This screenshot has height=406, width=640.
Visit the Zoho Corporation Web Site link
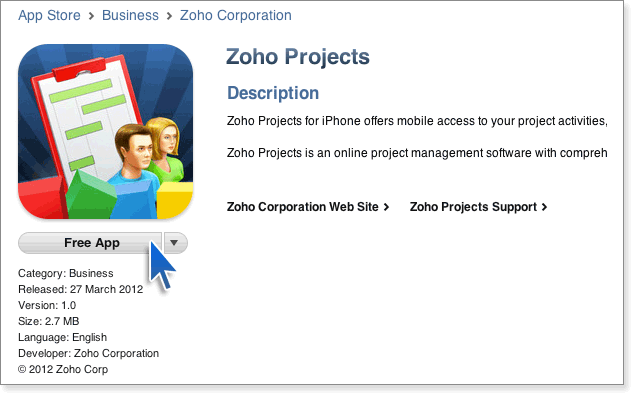[303, 207]
